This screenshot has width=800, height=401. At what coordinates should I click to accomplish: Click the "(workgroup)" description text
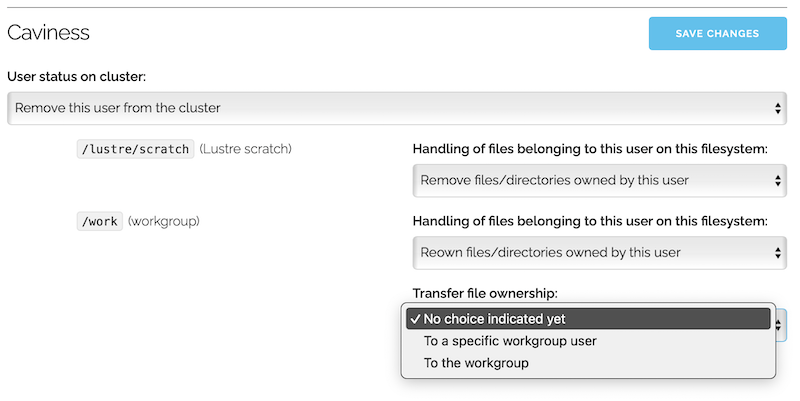point(164,221)
